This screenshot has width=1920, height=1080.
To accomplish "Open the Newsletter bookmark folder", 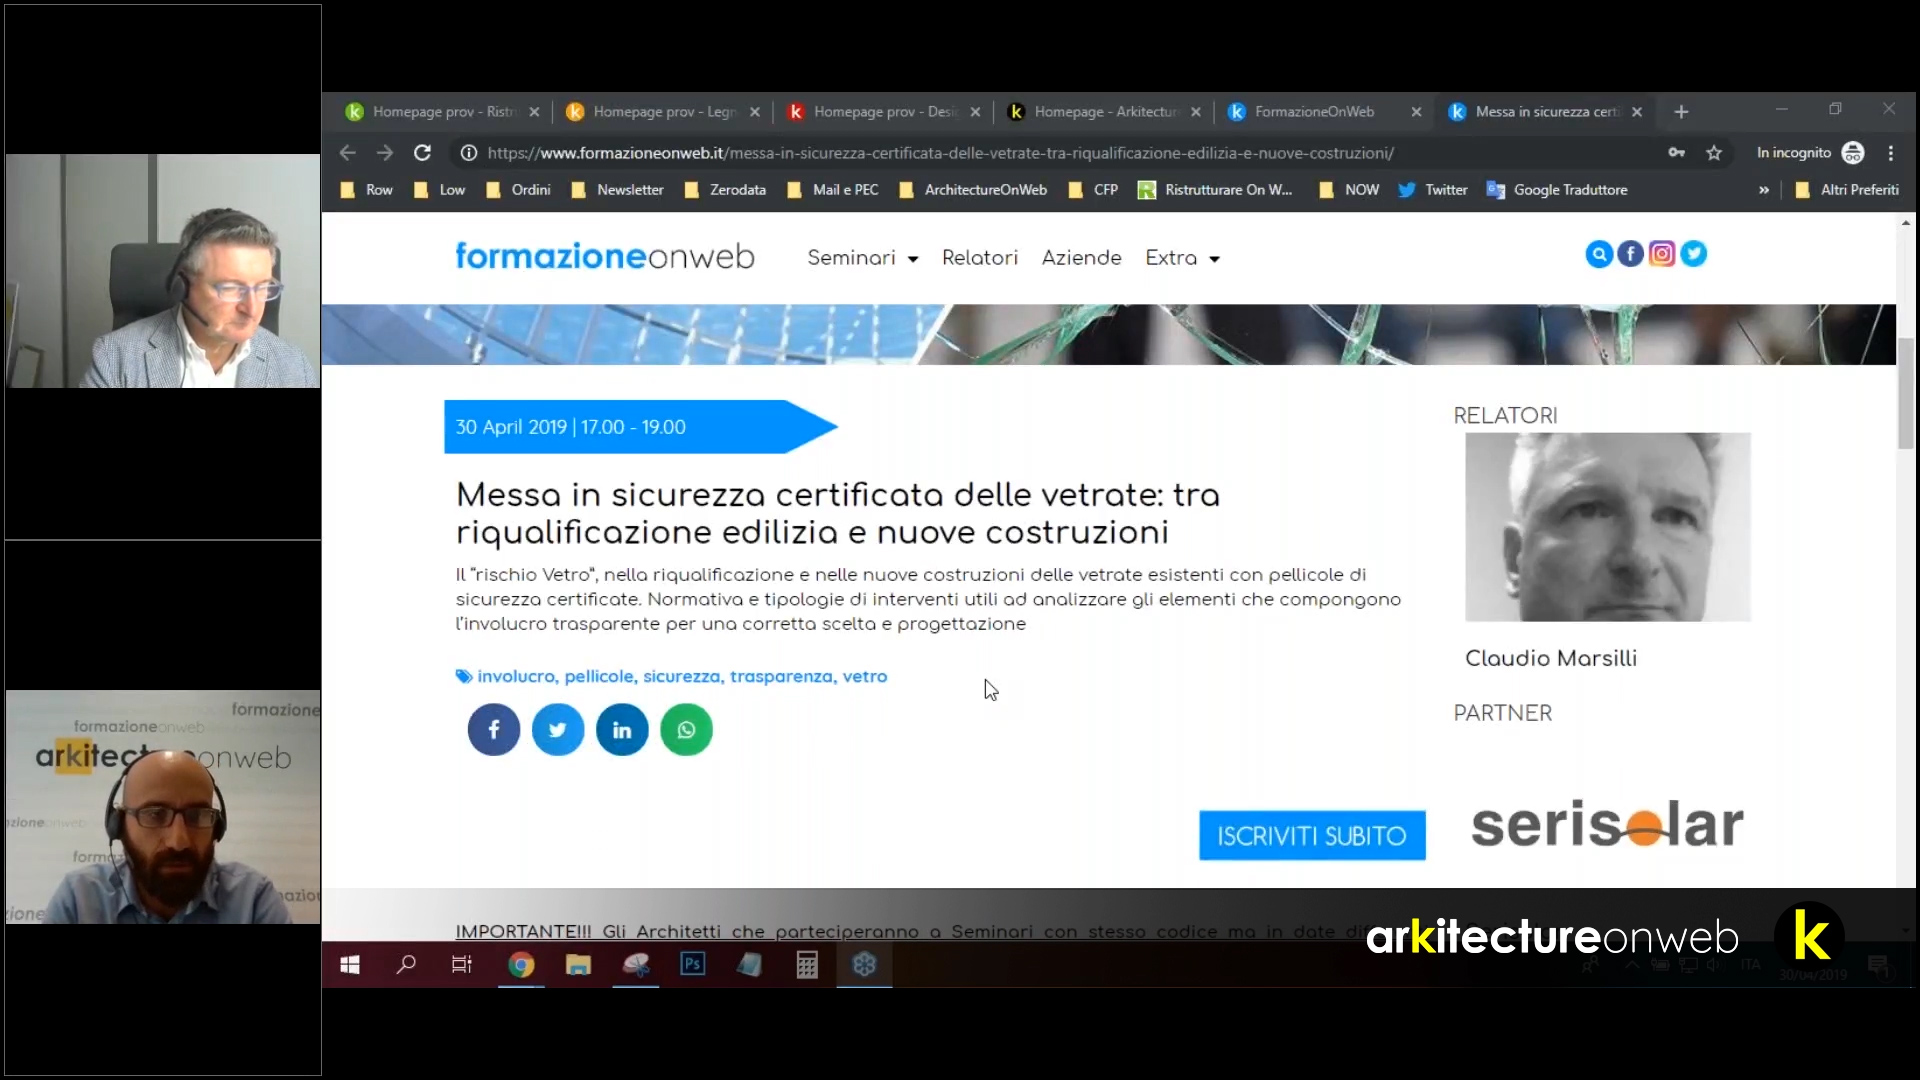I will [x=617, y=190].
